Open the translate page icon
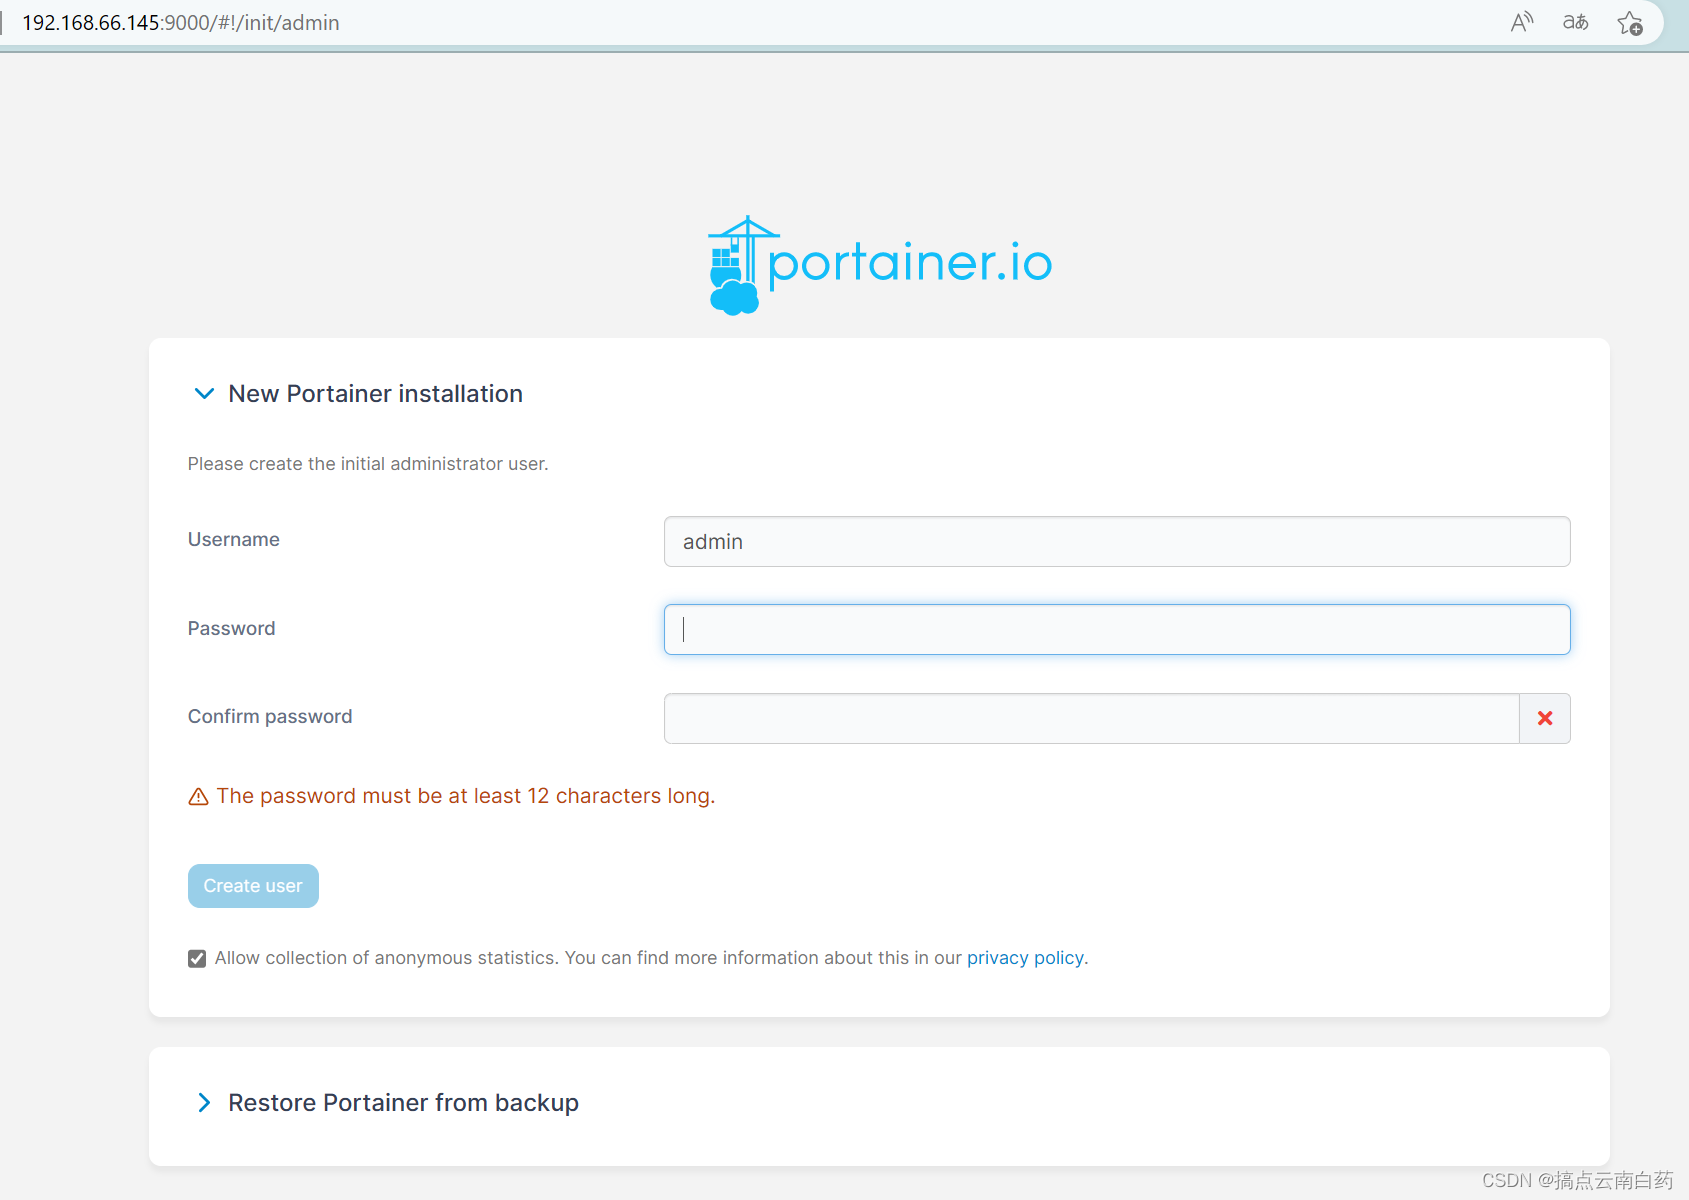This screenshot has width=1689, height=1200. coord(1576,22)
